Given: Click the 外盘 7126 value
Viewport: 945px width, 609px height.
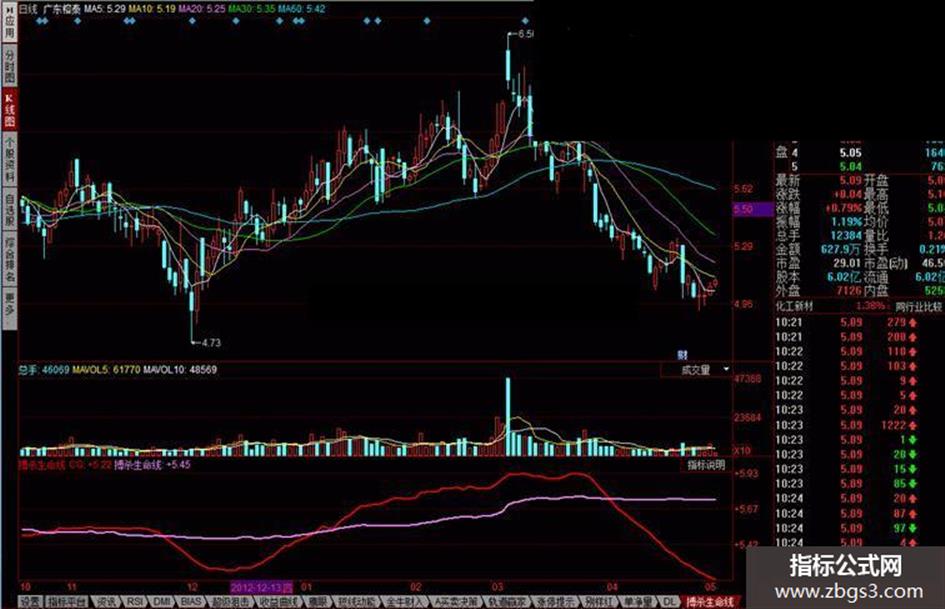Looking at the screenshot, I should click(x=849, y=291).
